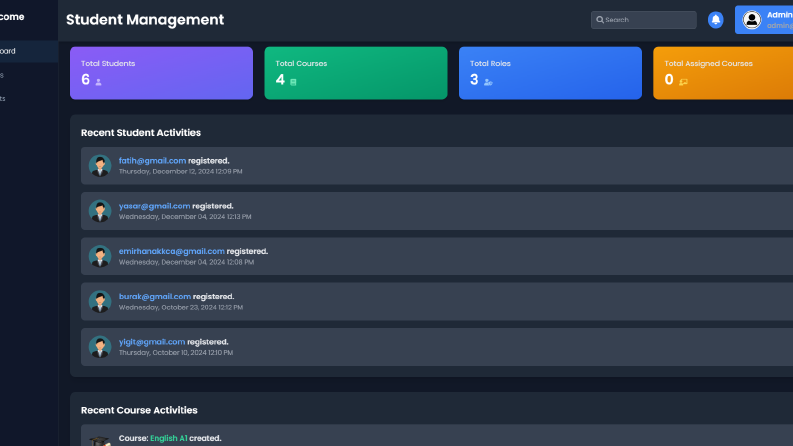This screenshot has width=793, height=446.
Task: Click the Recent Course Activities heading
Action: coord(139,410)
